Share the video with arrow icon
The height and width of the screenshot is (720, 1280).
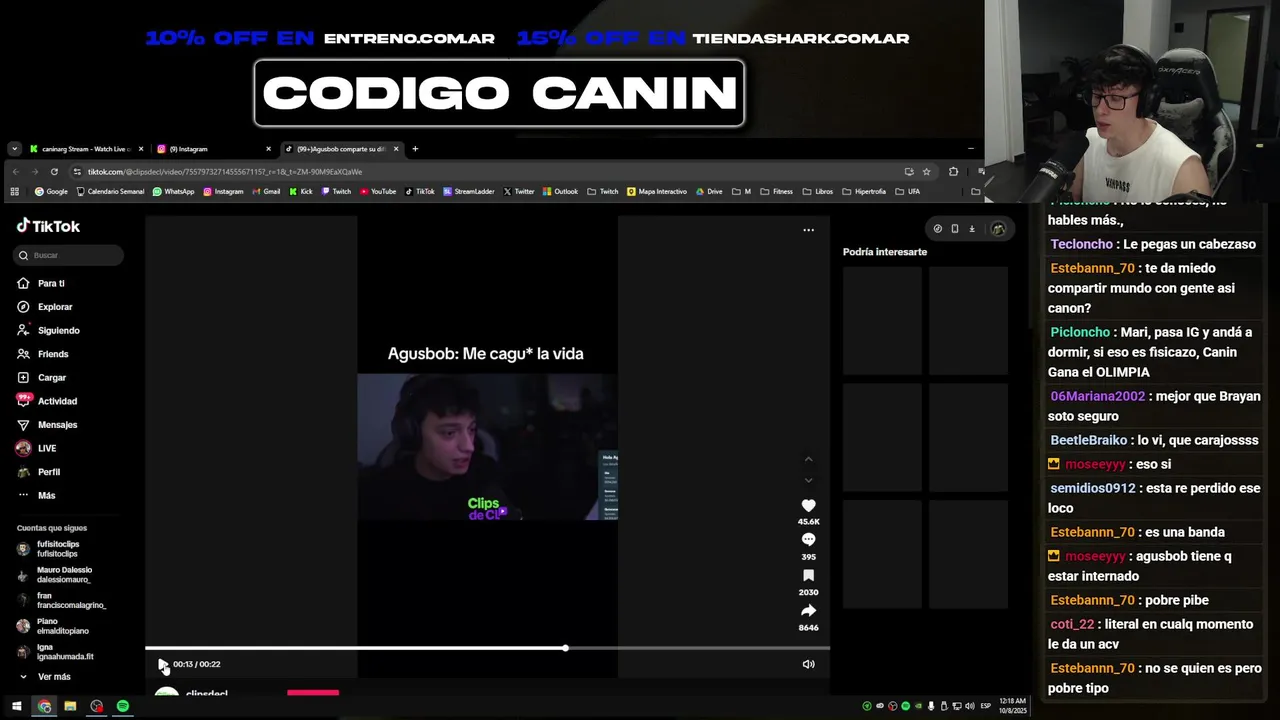pos(808,611)
